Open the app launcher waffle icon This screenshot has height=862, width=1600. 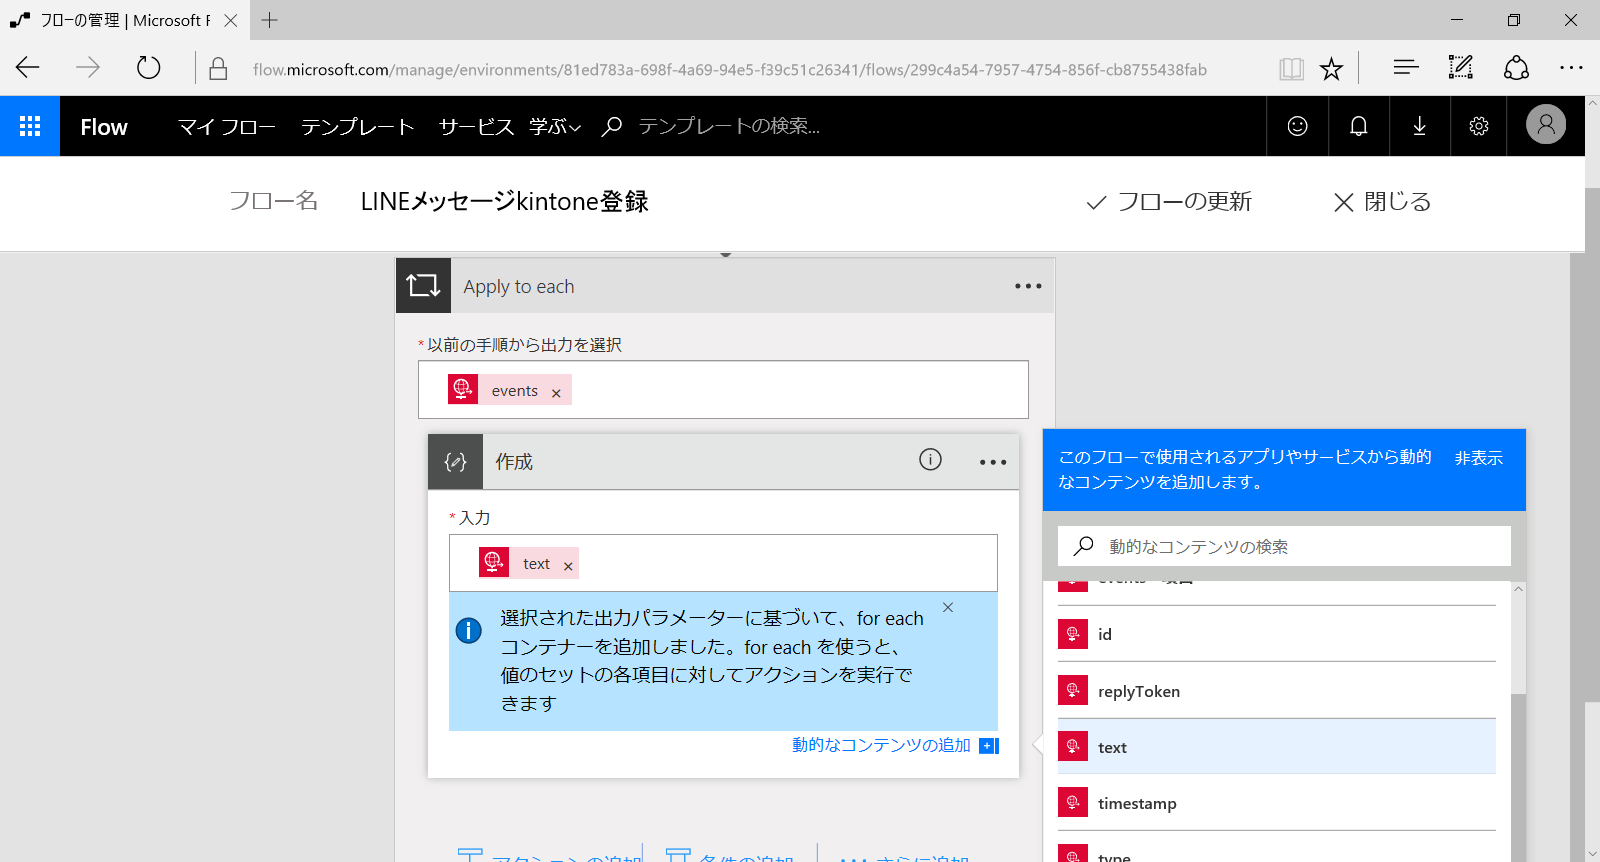tap(30, 126)
